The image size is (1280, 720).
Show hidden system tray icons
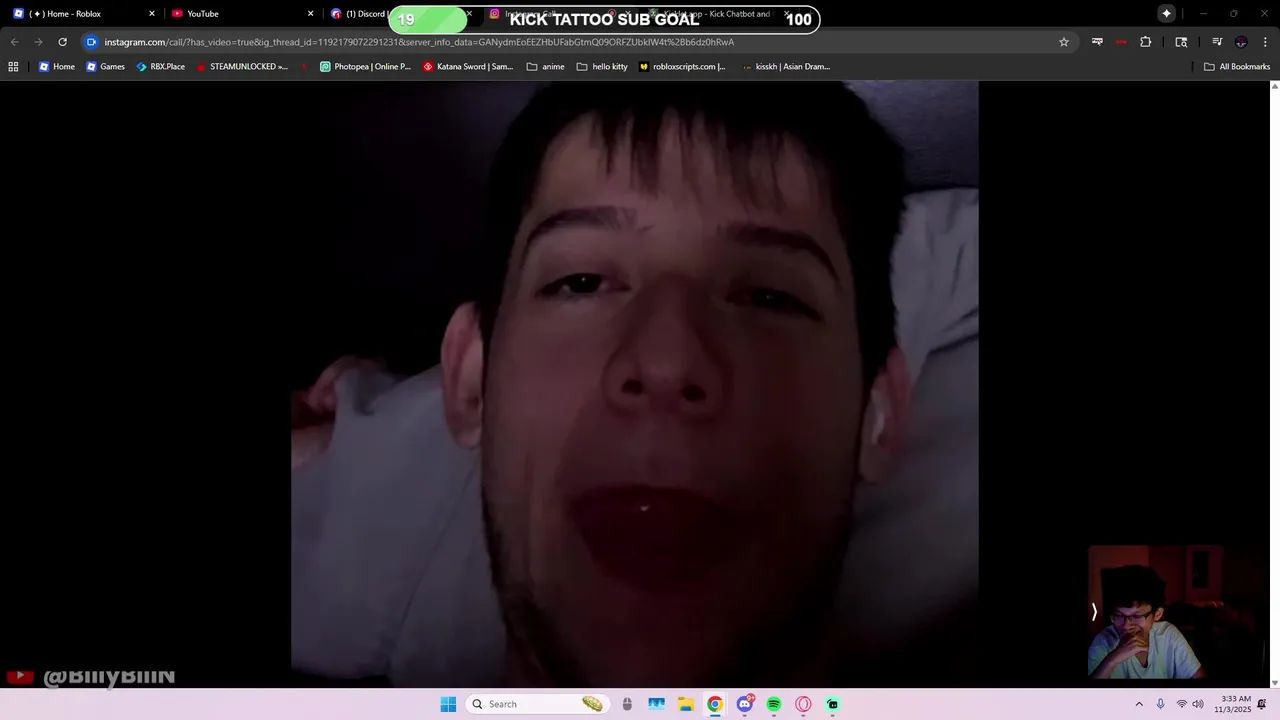coord(1138,704)
